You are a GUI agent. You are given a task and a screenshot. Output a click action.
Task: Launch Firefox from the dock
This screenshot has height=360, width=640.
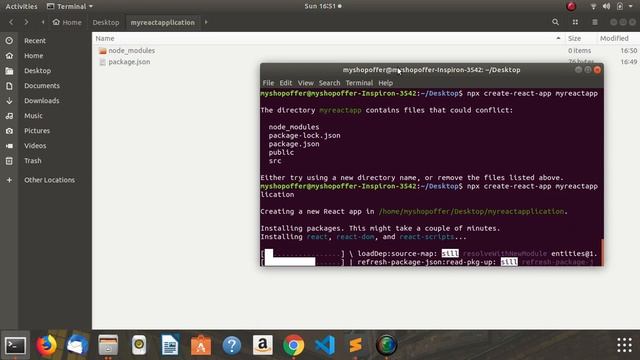pyautogui.click(x=46, y=346)
